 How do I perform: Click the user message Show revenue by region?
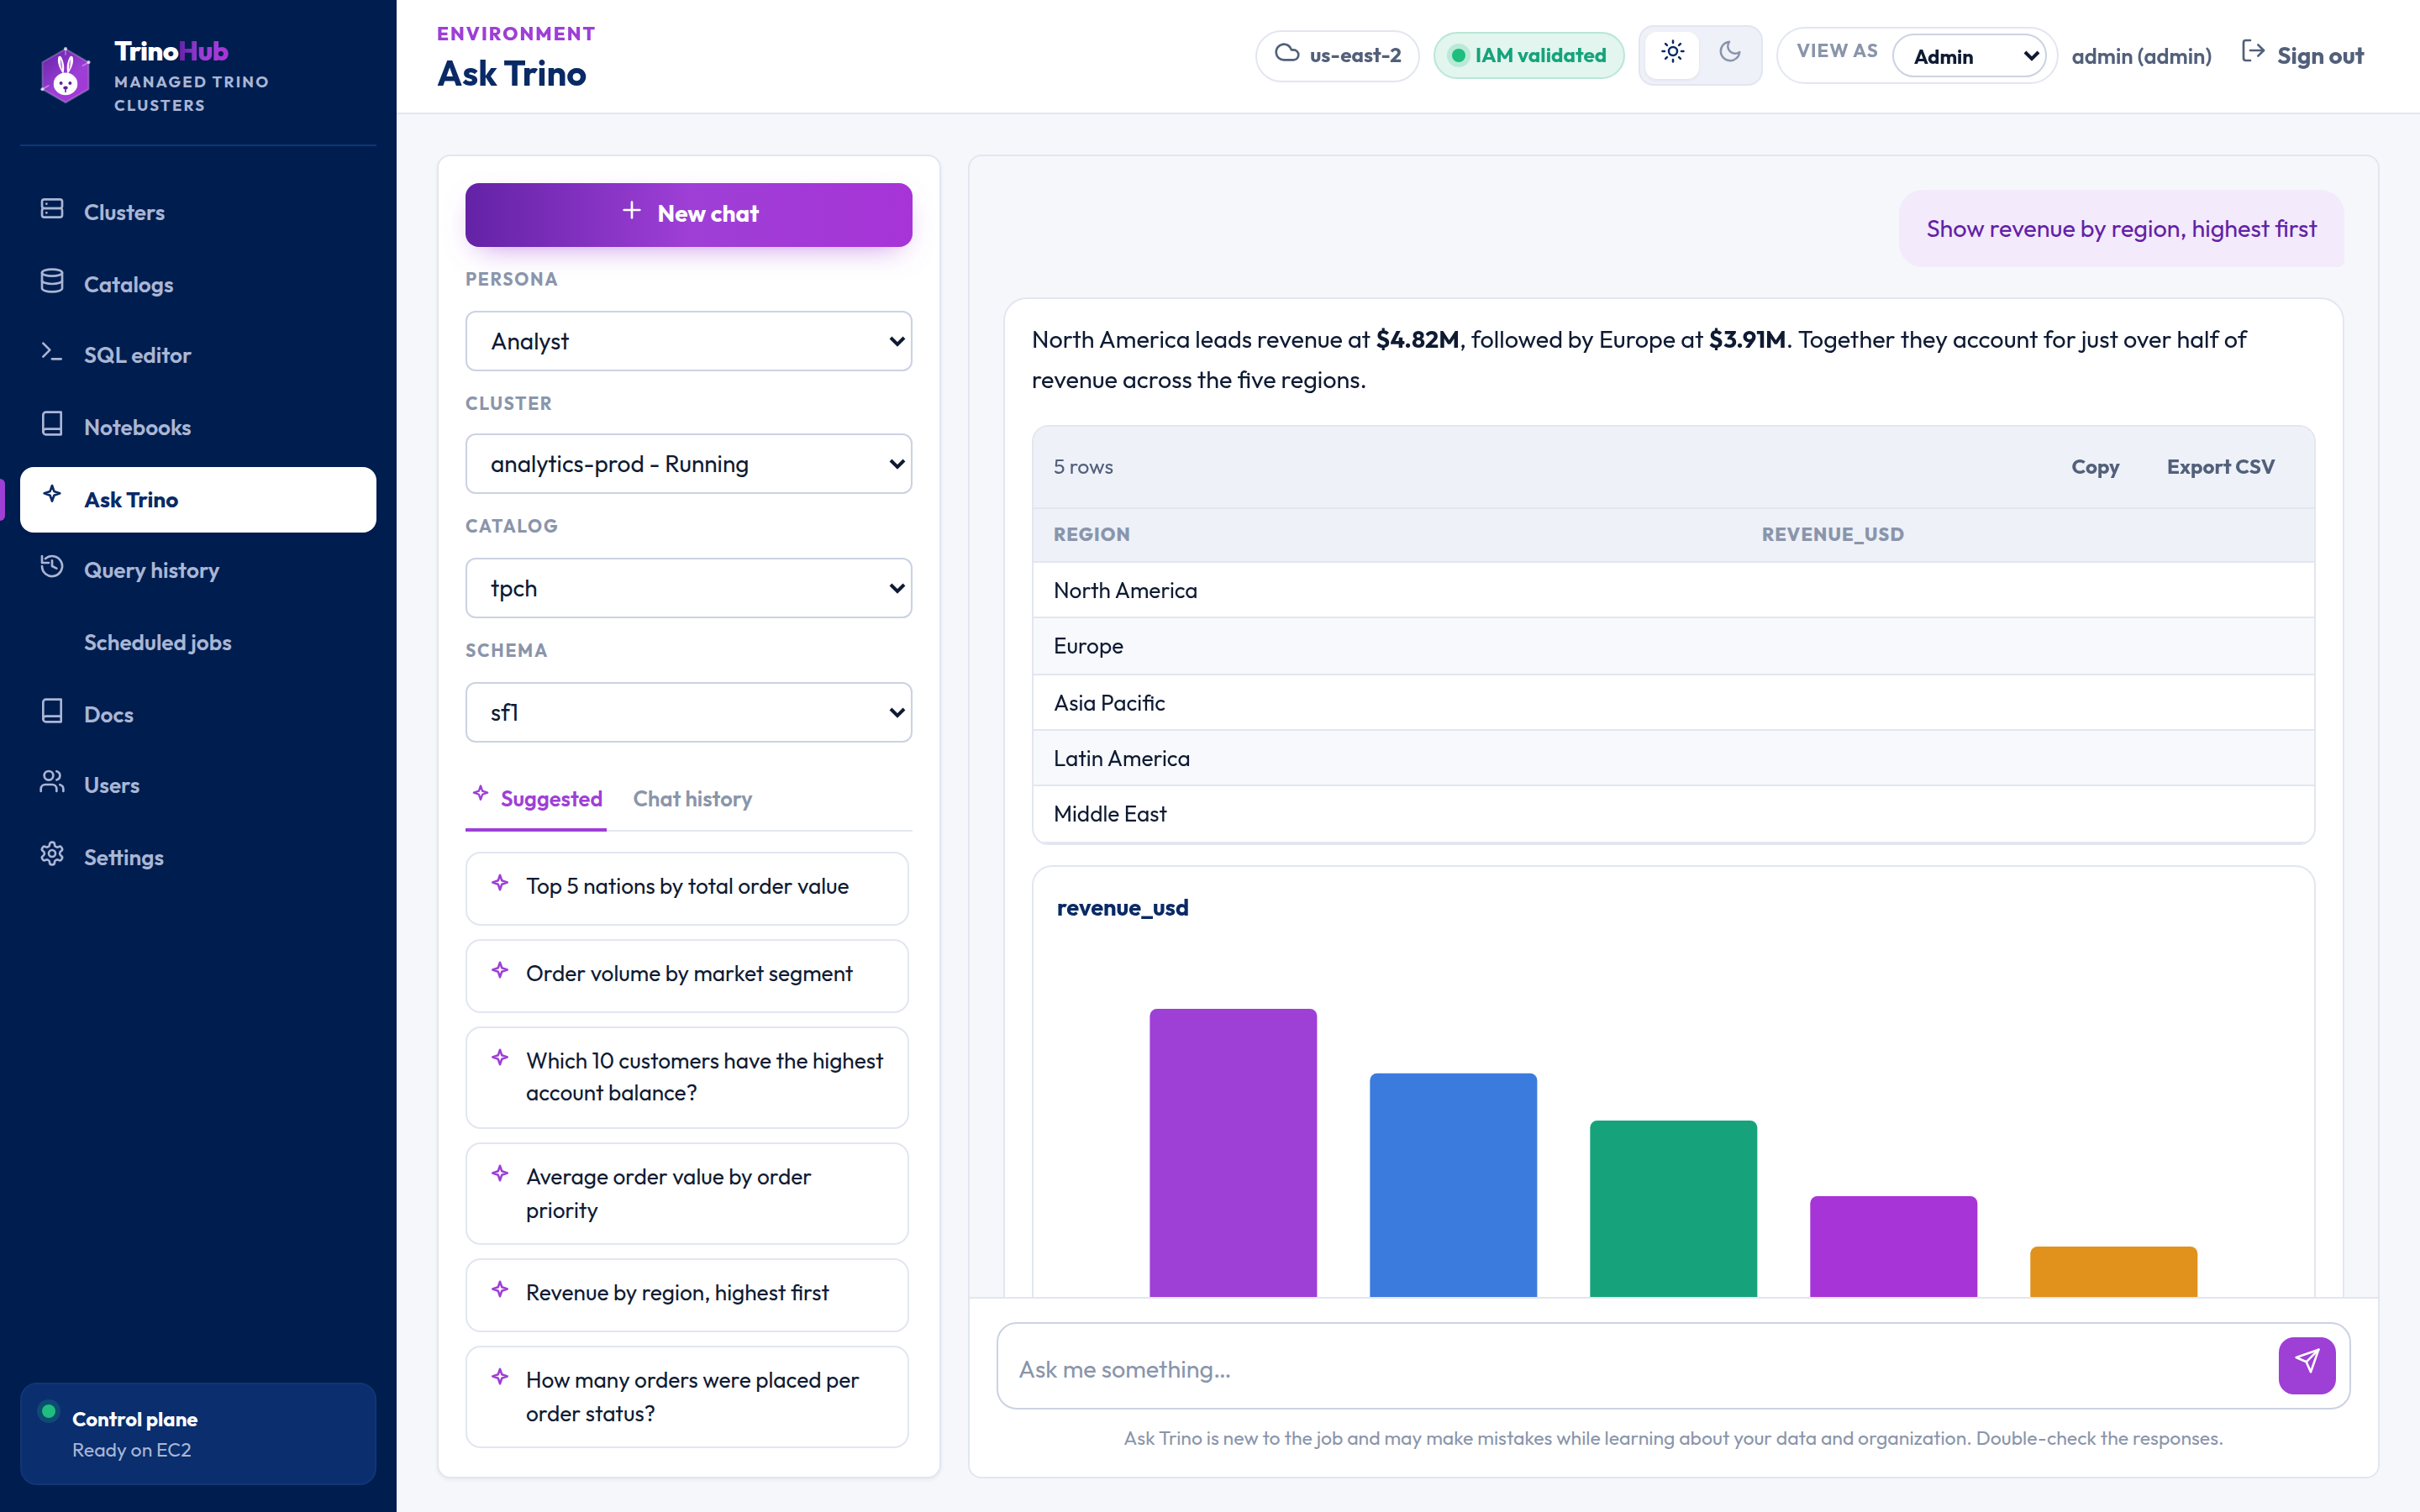click(2120, 228)
